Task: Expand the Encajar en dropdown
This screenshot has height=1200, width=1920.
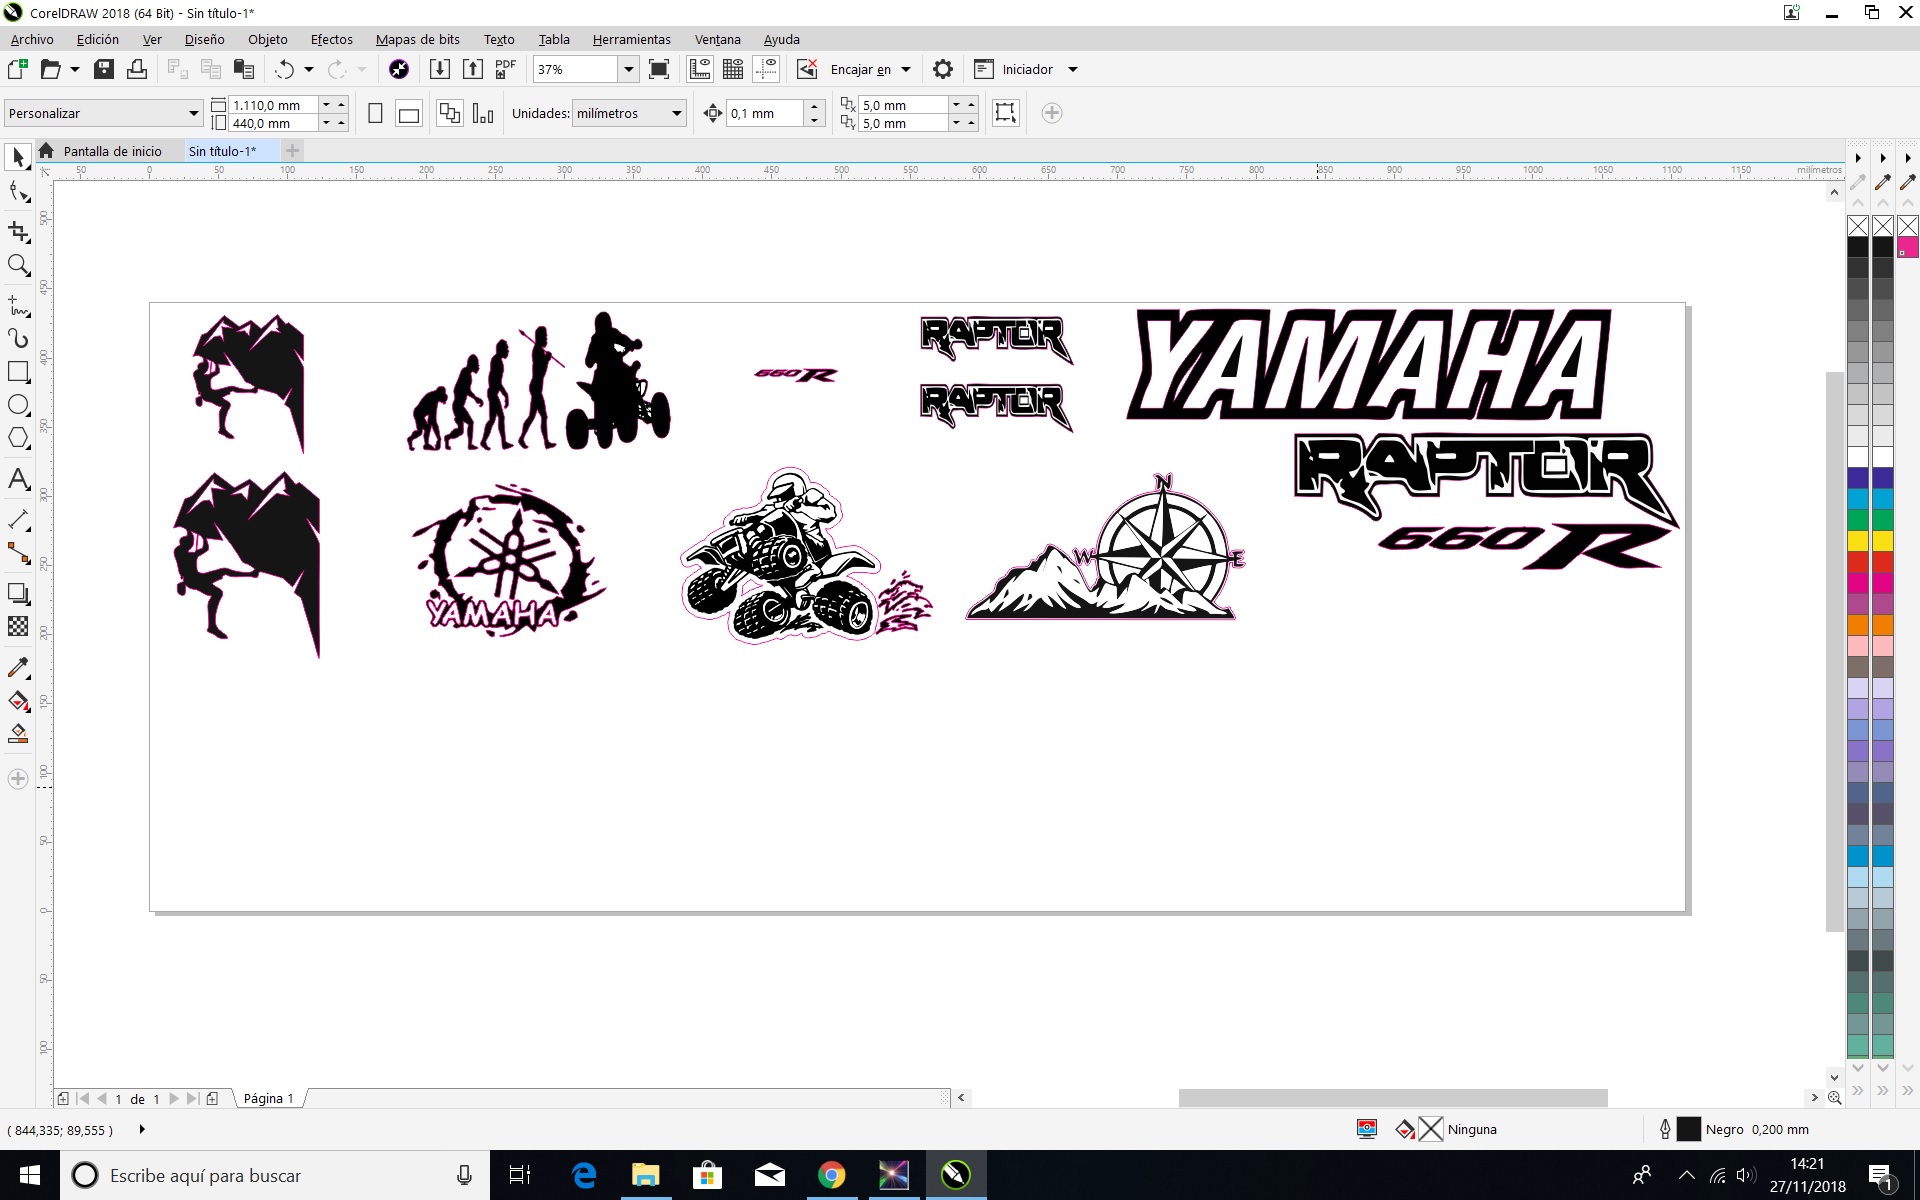Action: [x=906, y=69]
